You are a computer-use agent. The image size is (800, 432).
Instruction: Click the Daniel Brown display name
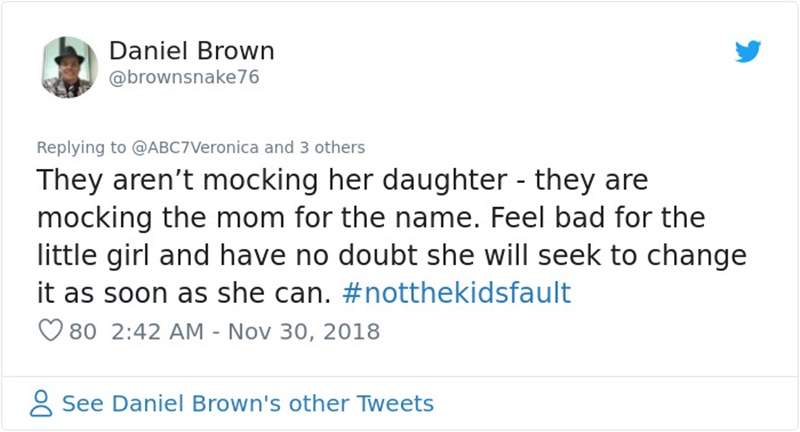pyautogui.click(x=190, y=51)
